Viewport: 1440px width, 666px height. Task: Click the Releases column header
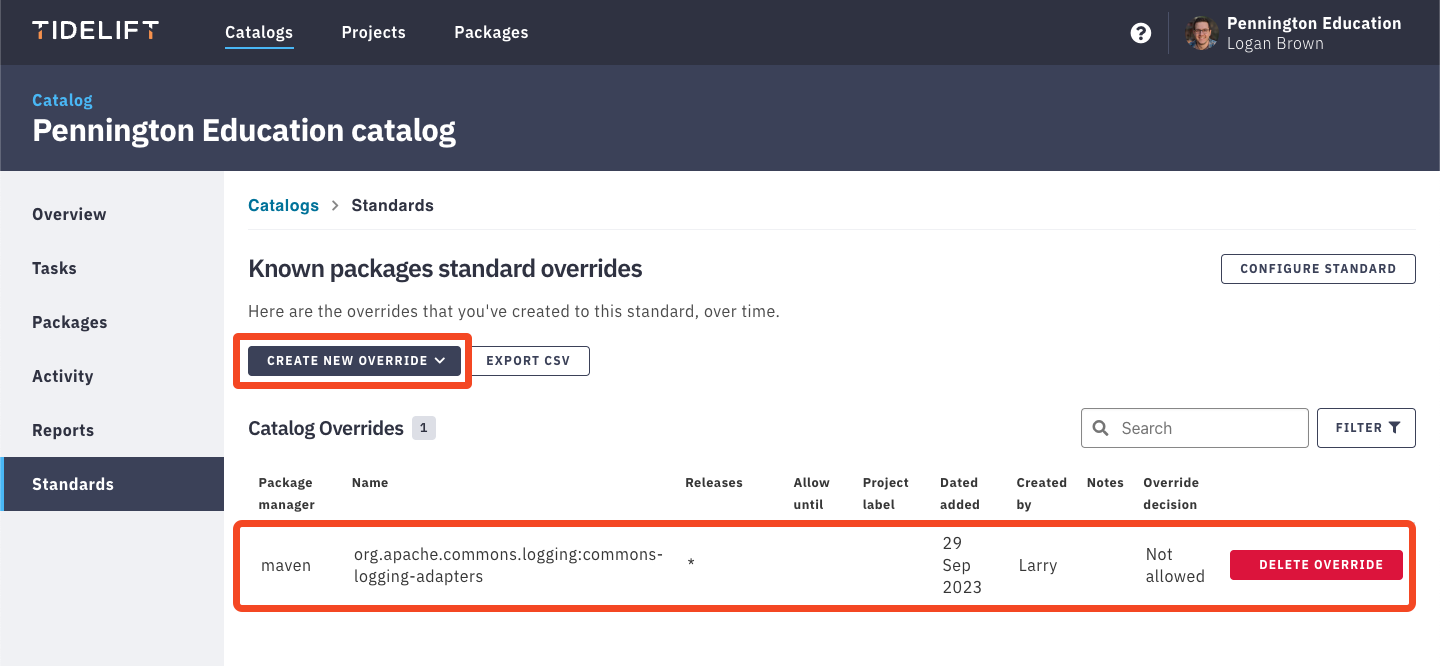point(714,483)
